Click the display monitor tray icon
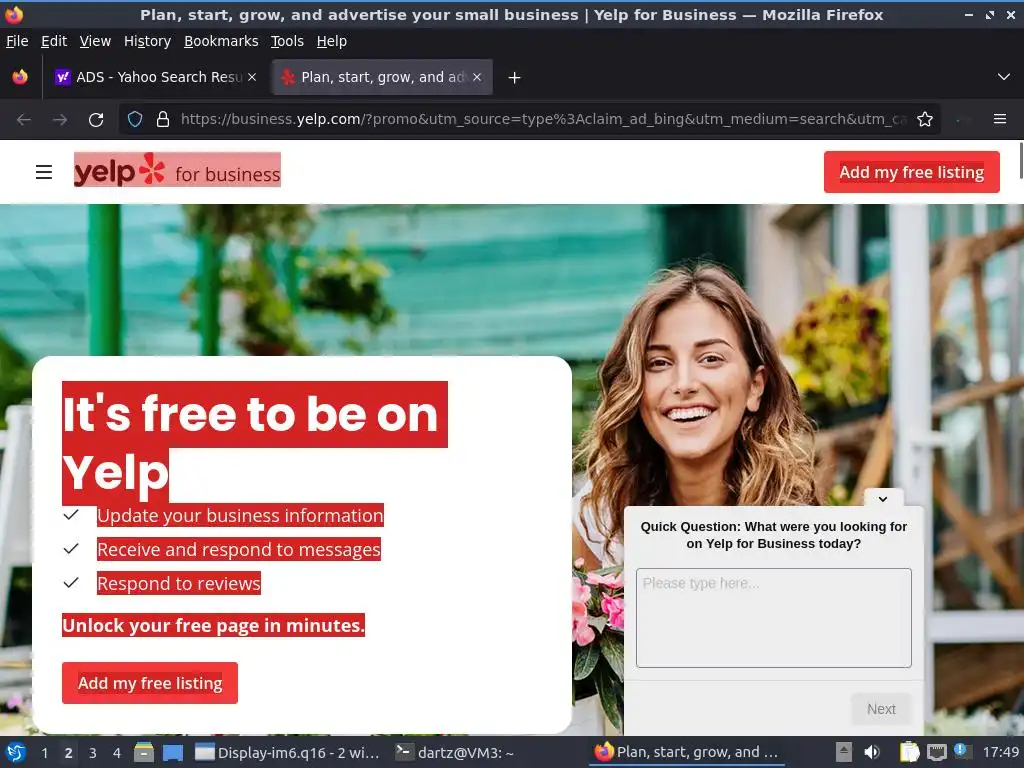The height and width of the screenshot is (768, 1024). (937, 752)
